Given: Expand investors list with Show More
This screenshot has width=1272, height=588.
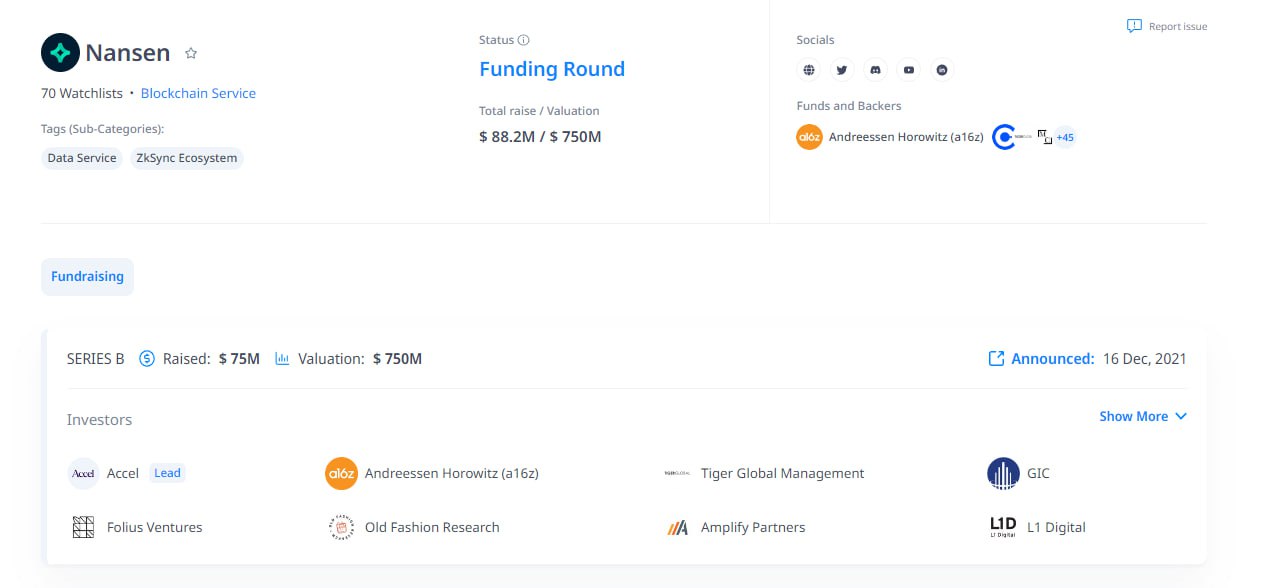Looking at the screenshot, I should [1142, 416].
